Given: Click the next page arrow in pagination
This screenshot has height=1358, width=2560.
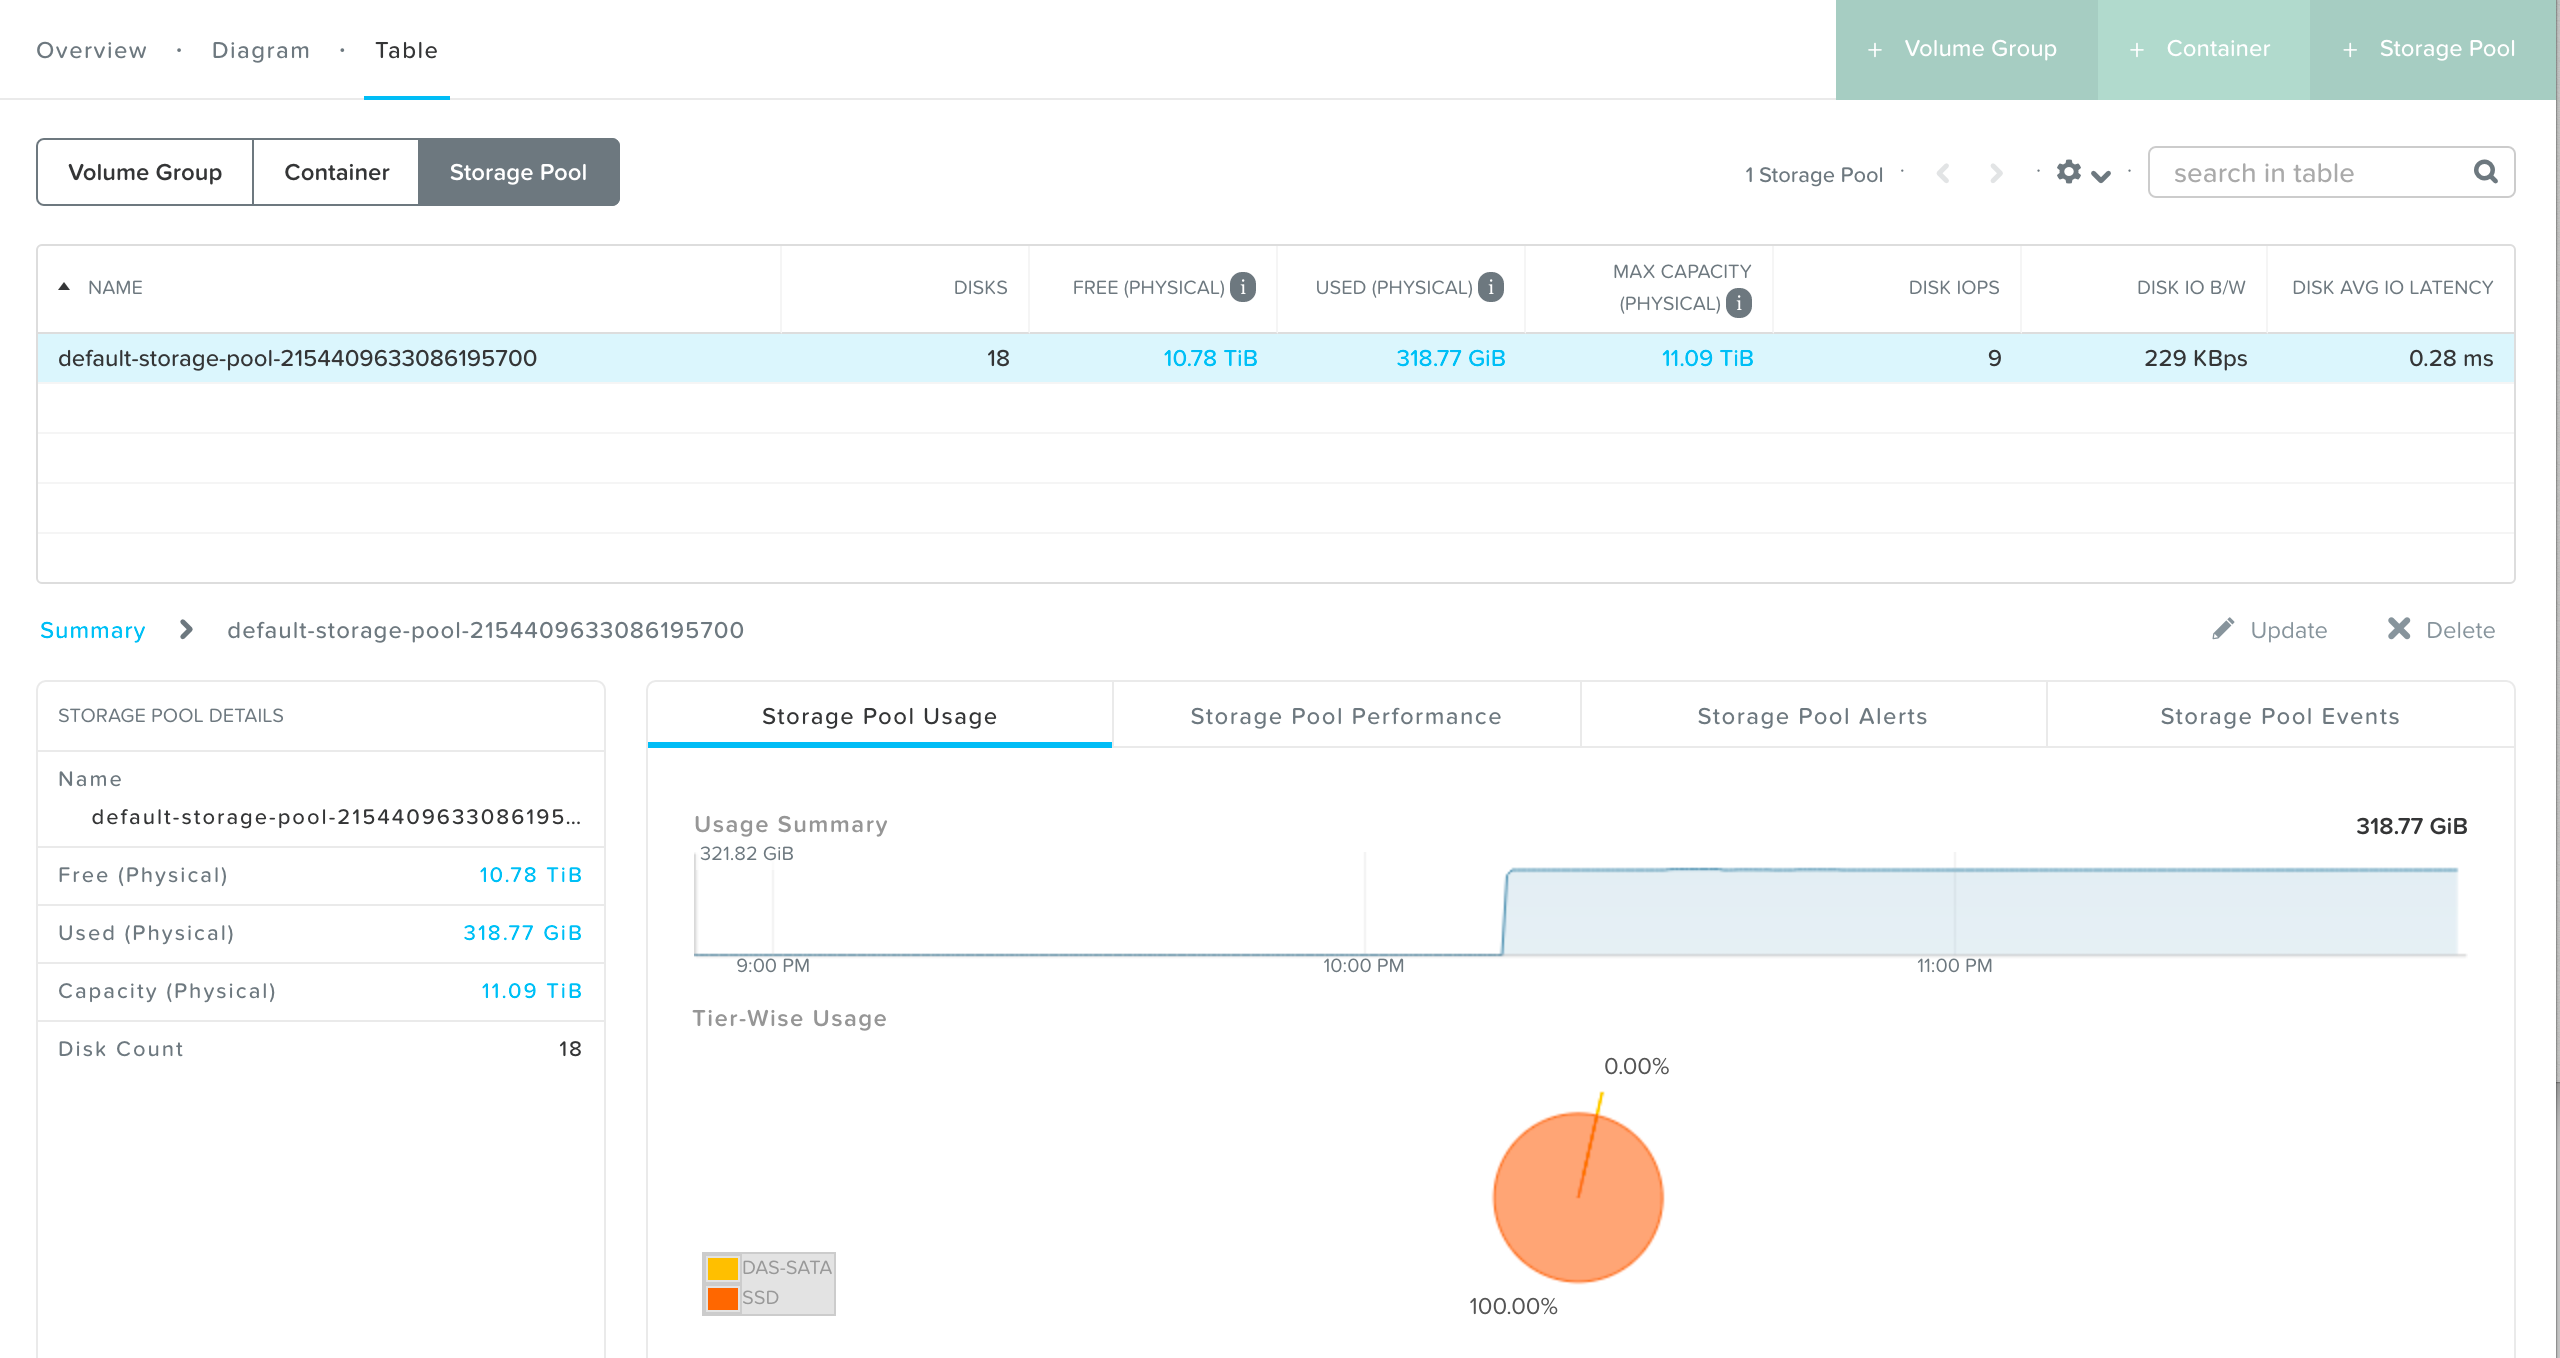Looking at the screenshot, I should [1996, 172].
